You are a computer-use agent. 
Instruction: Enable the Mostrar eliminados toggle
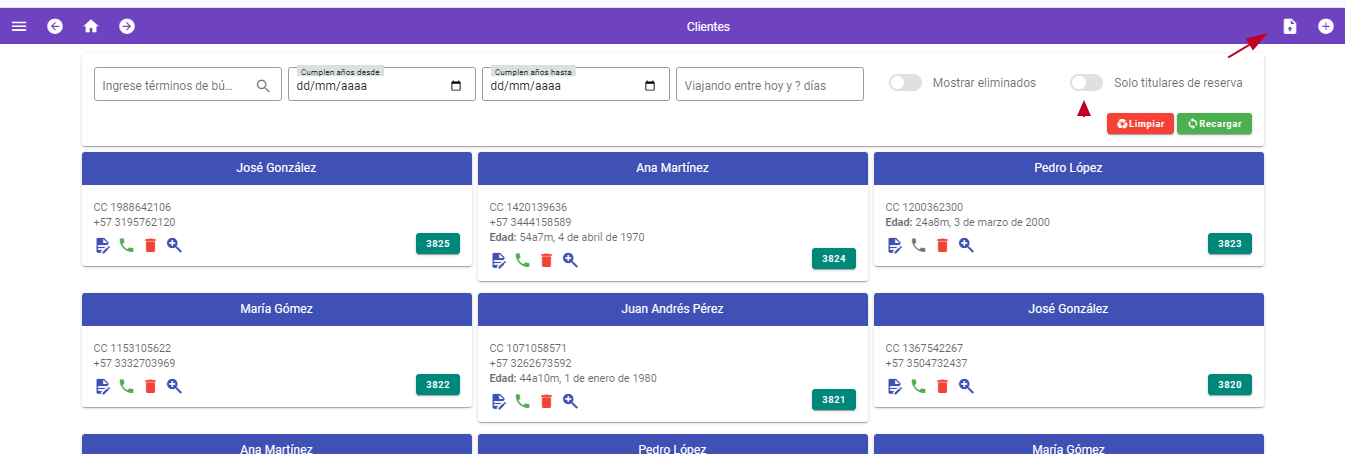(x=905, y=83)
